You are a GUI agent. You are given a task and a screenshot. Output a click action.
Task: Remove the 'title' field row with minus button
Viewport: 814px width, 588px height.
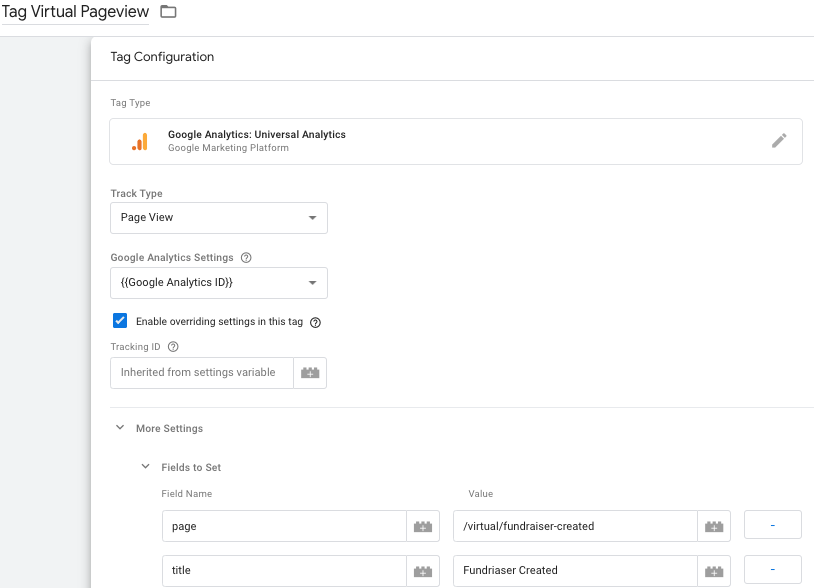point(772,569)
